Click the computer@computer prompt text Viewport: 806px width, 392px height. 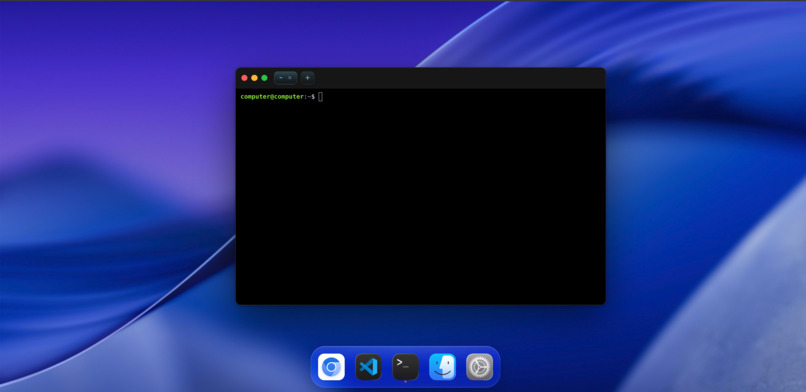click(x=272, y=97)
